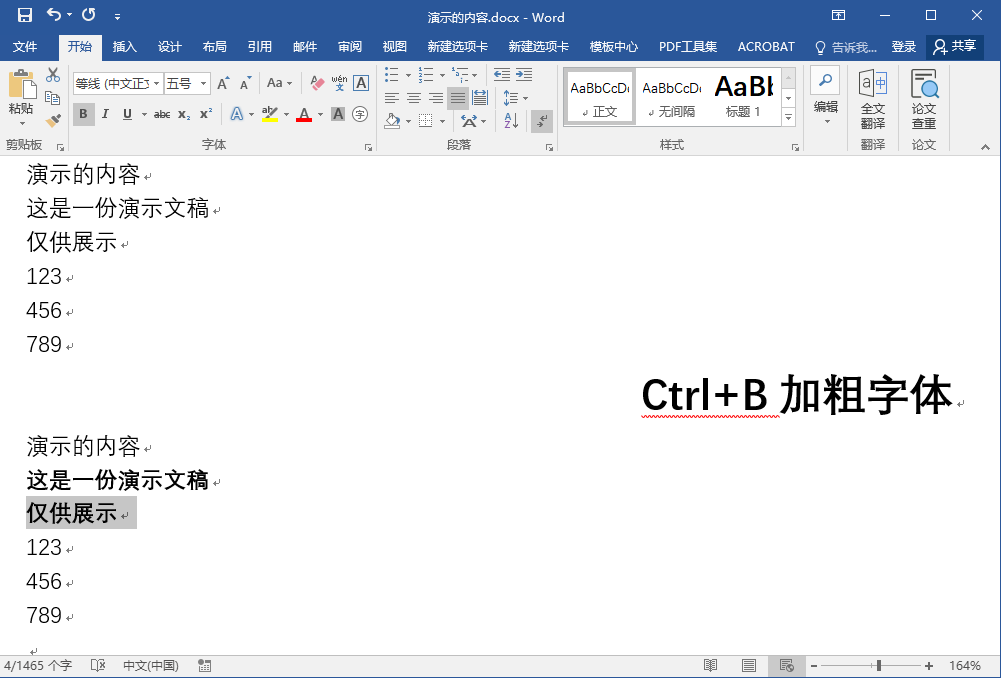The height and width of the screenshot is (678, 1001).
Task: Click the Find magnifier editing icon
Action: (825, 81)
